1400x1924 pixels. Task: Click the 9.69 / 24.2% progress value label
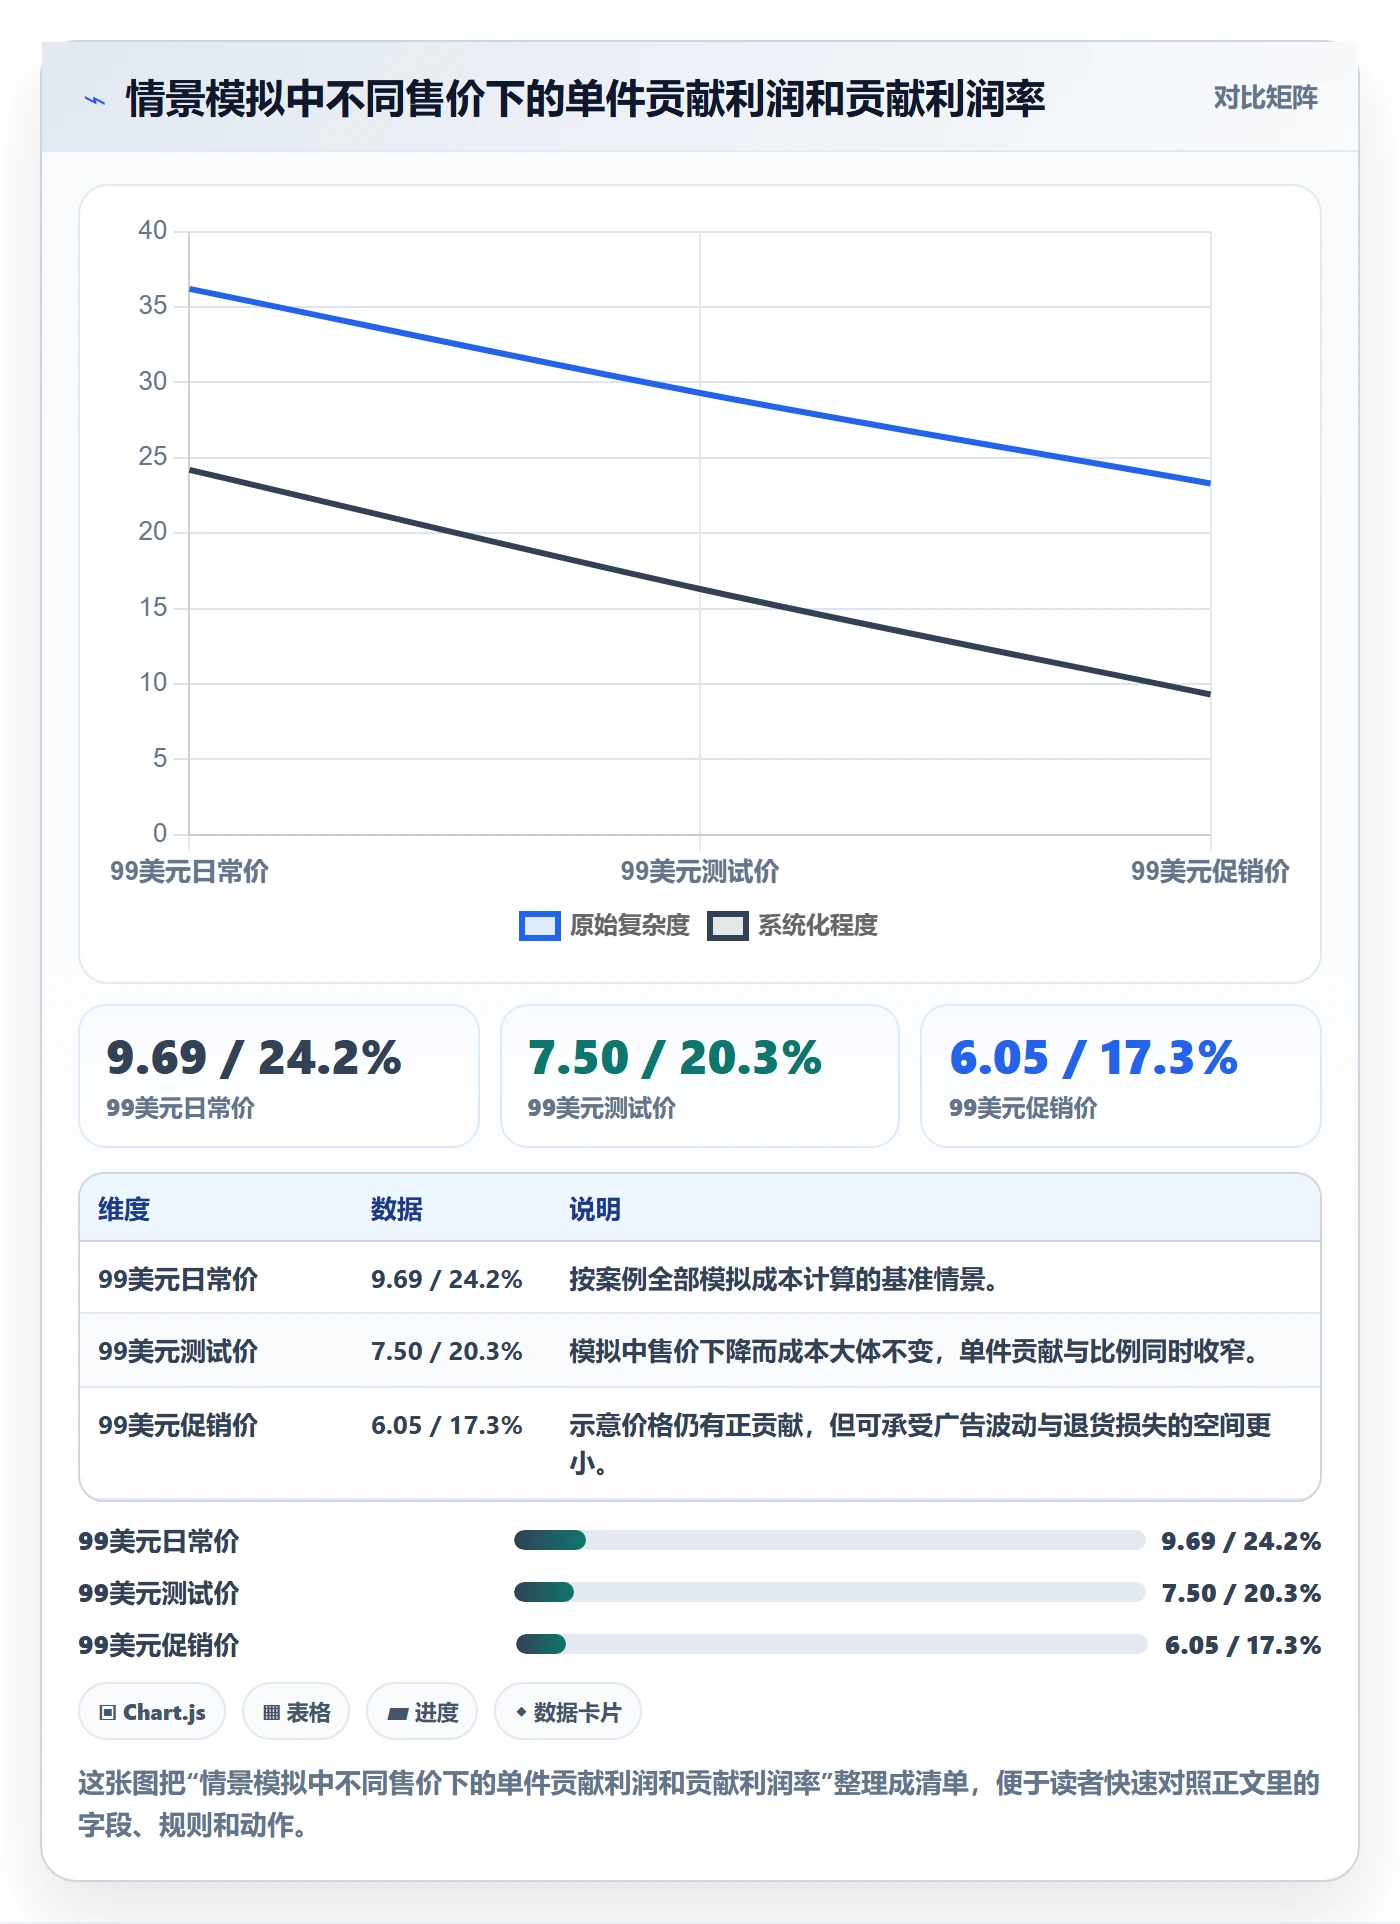[1241, 1541]
